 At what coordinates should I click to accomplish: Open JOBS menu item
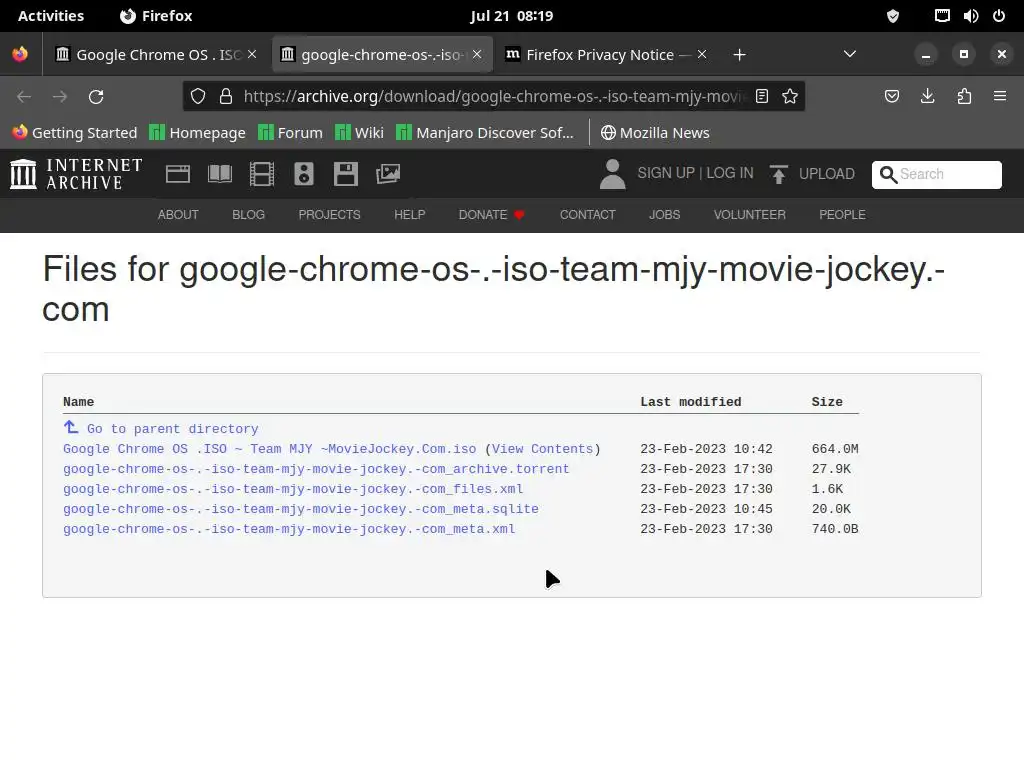[x=664, y=215]
